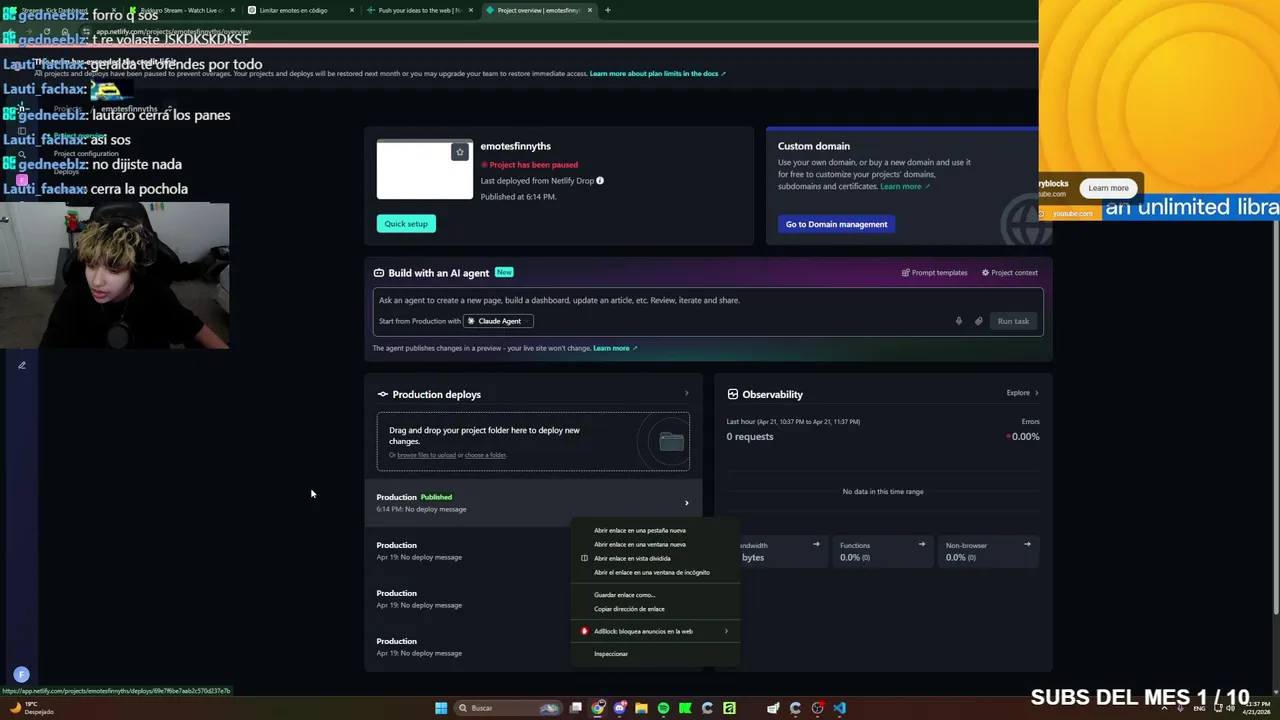Click the Project context gear icon
Viewport: 1280px width, 720px height.
tap(985, 273)
